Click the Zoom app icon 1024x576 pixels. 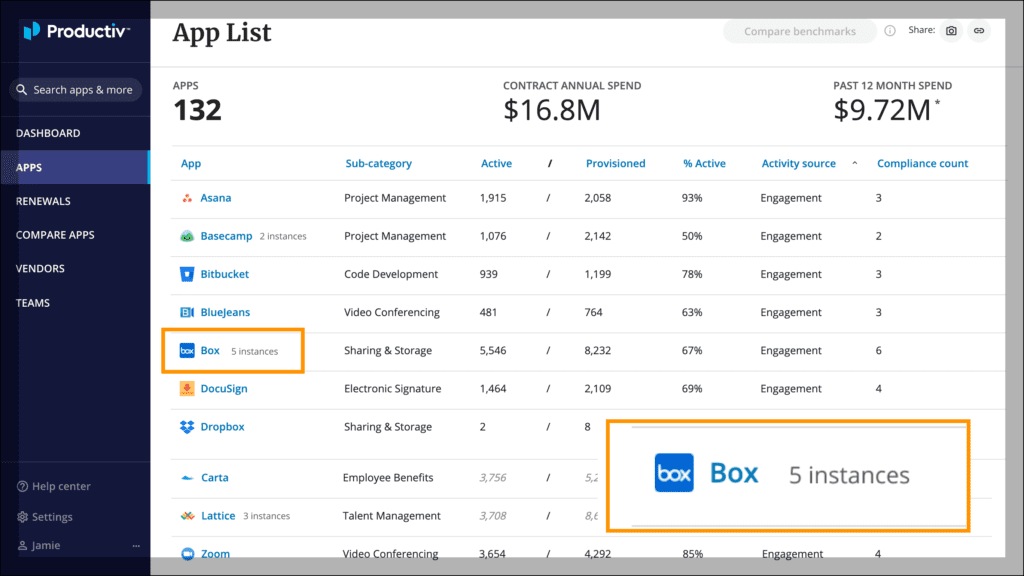pyautogui.click(x=187, y=554)
